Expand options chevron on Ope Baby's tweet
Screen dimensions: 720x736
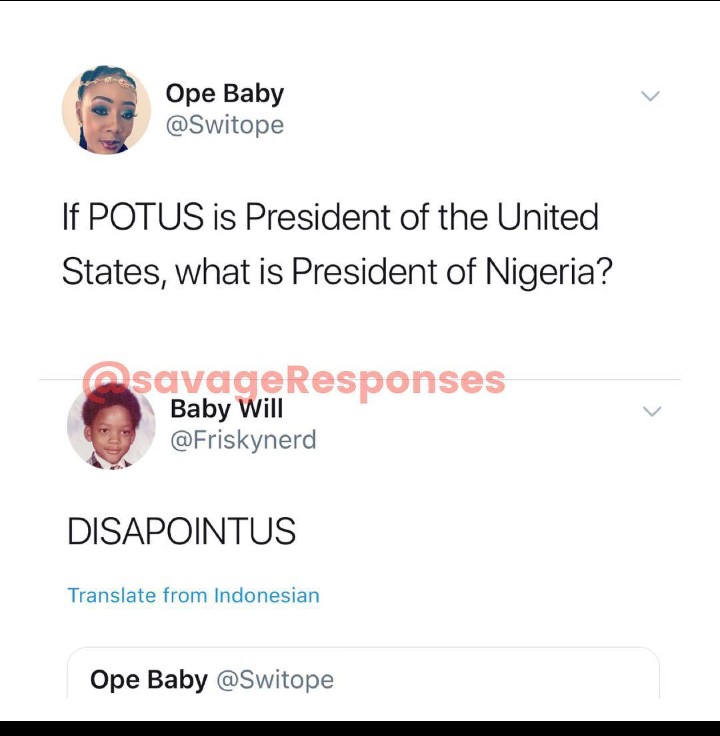(x=651, y=96)
